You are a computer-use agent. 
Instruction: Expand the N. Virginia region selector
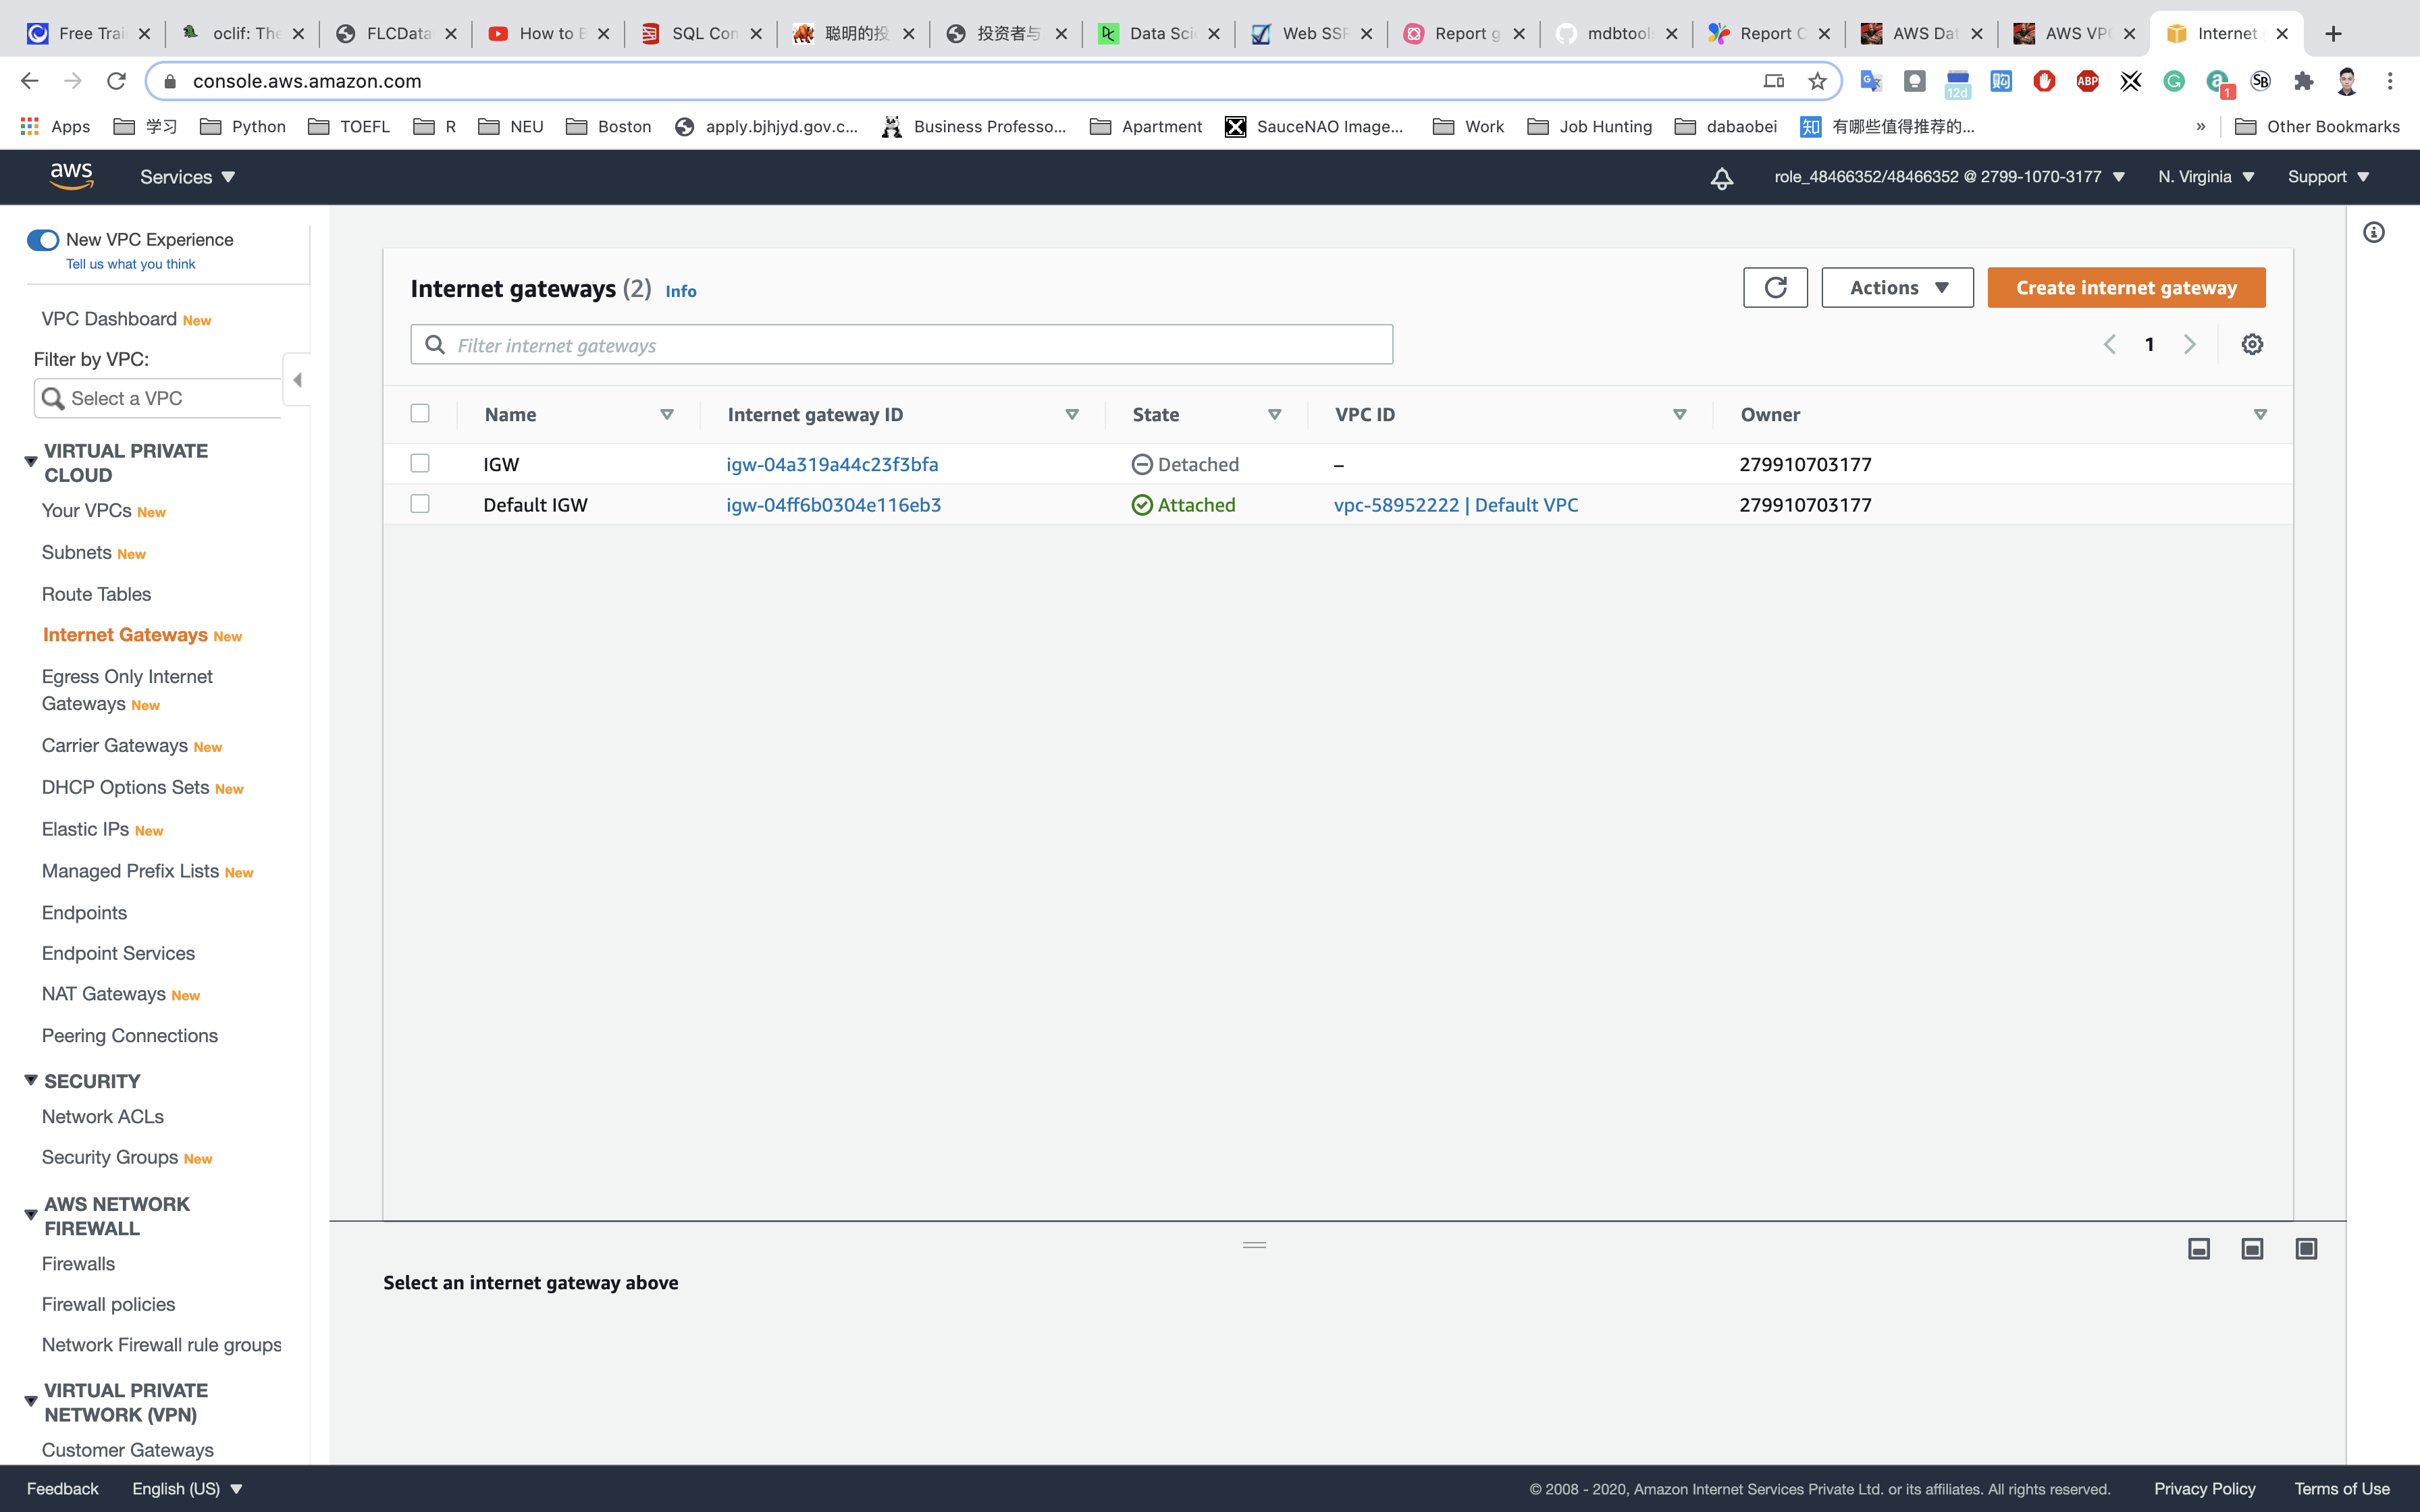point(2205,177)
